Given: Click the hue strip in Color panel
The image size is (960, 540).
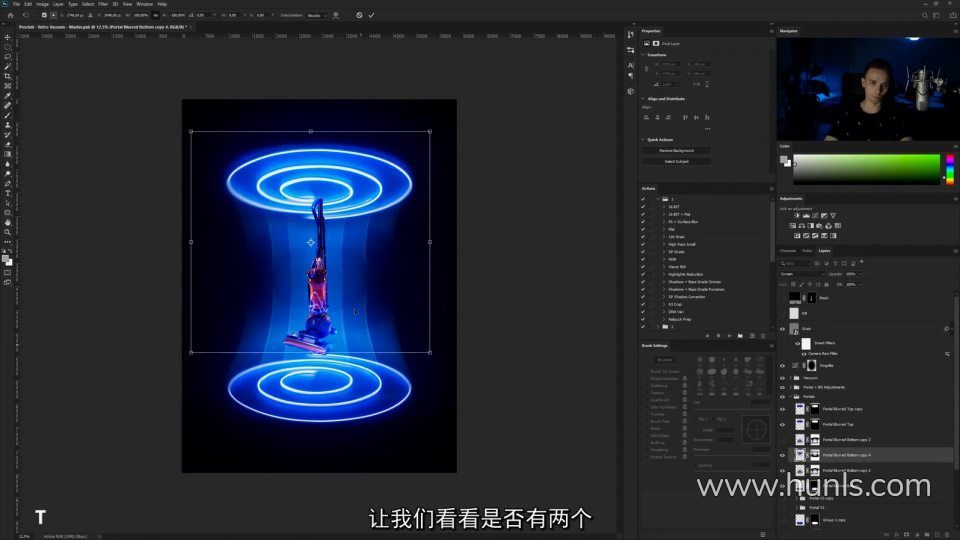Looking at the screenshot, I should tap(950, 169).
